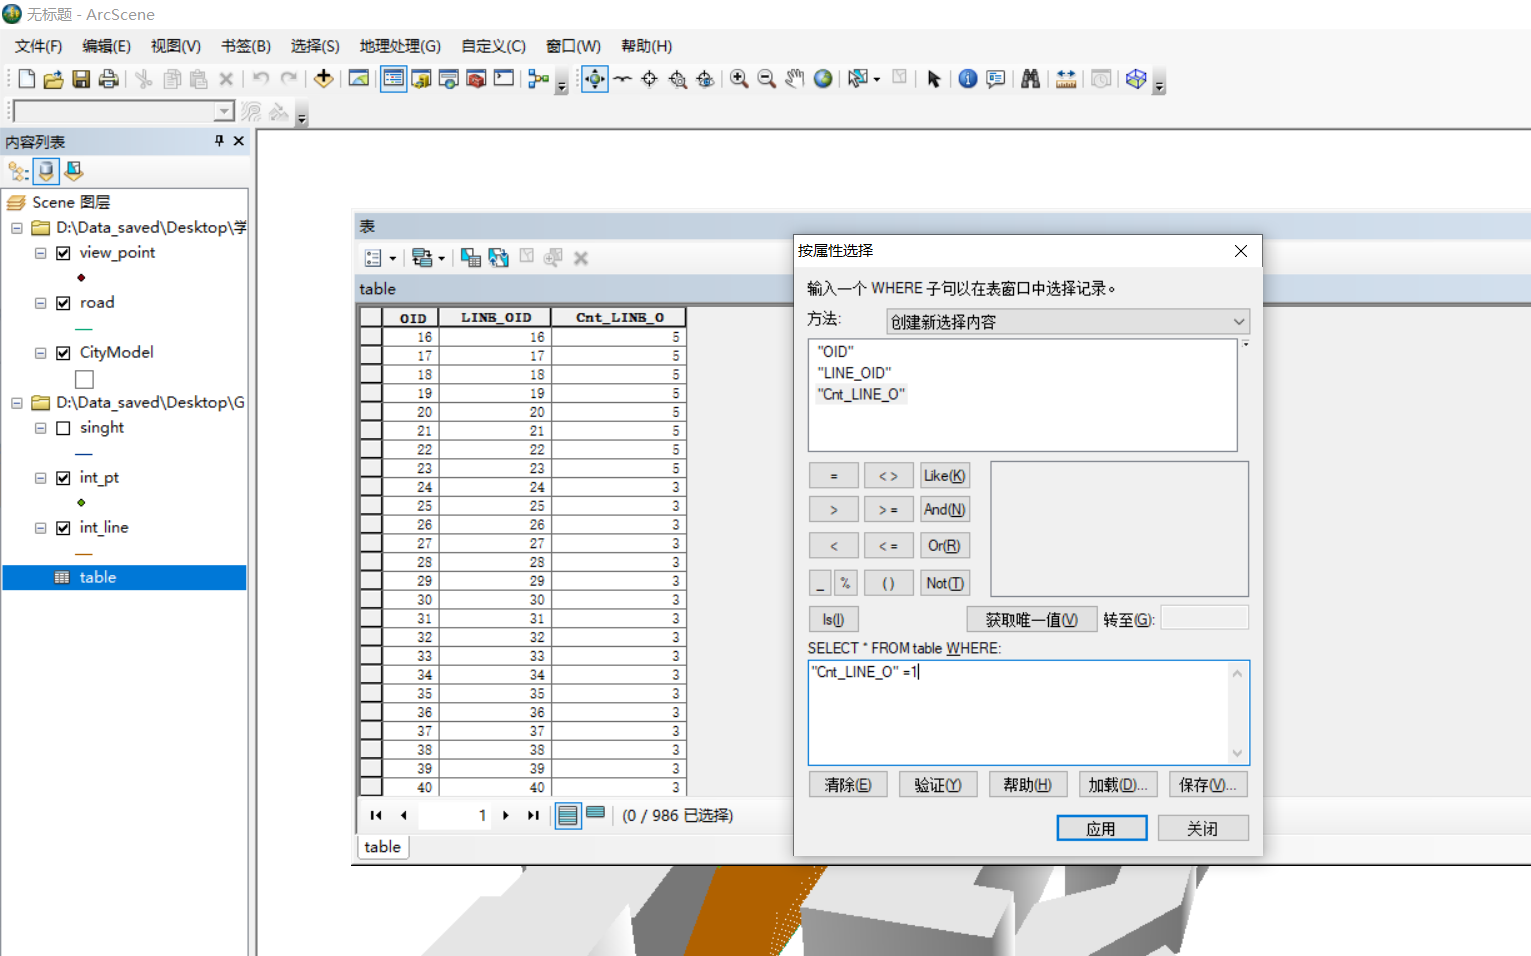Select the Zoom Out tool

767,79
